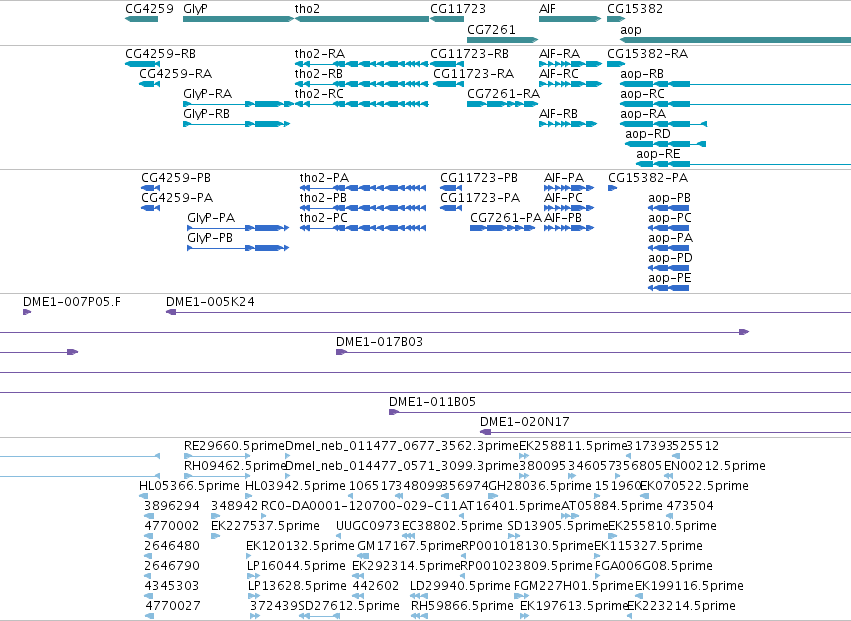Select the CG11723-PA protein label
851x621 pixels.
(x=480, y=198)
